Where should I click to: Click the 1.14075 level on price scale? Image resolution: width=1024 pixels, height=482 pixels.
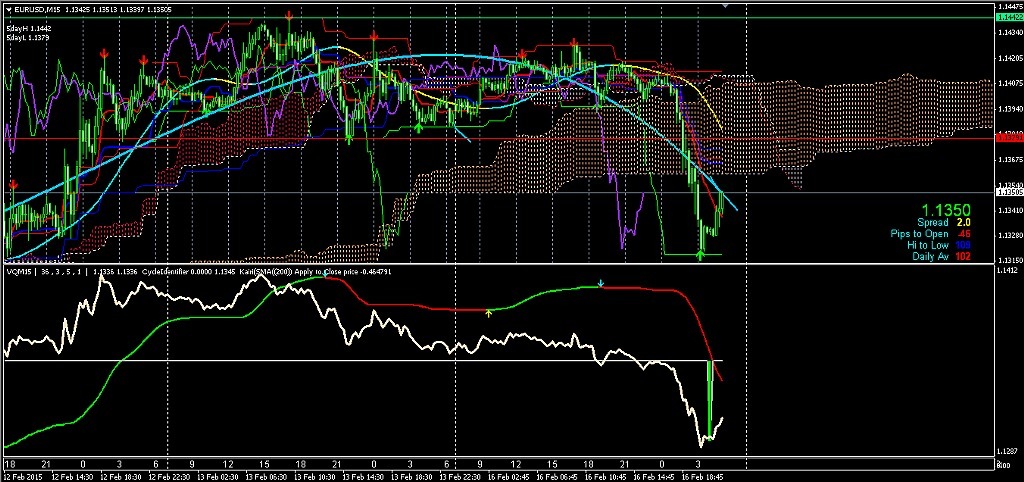pos(1009,84)
